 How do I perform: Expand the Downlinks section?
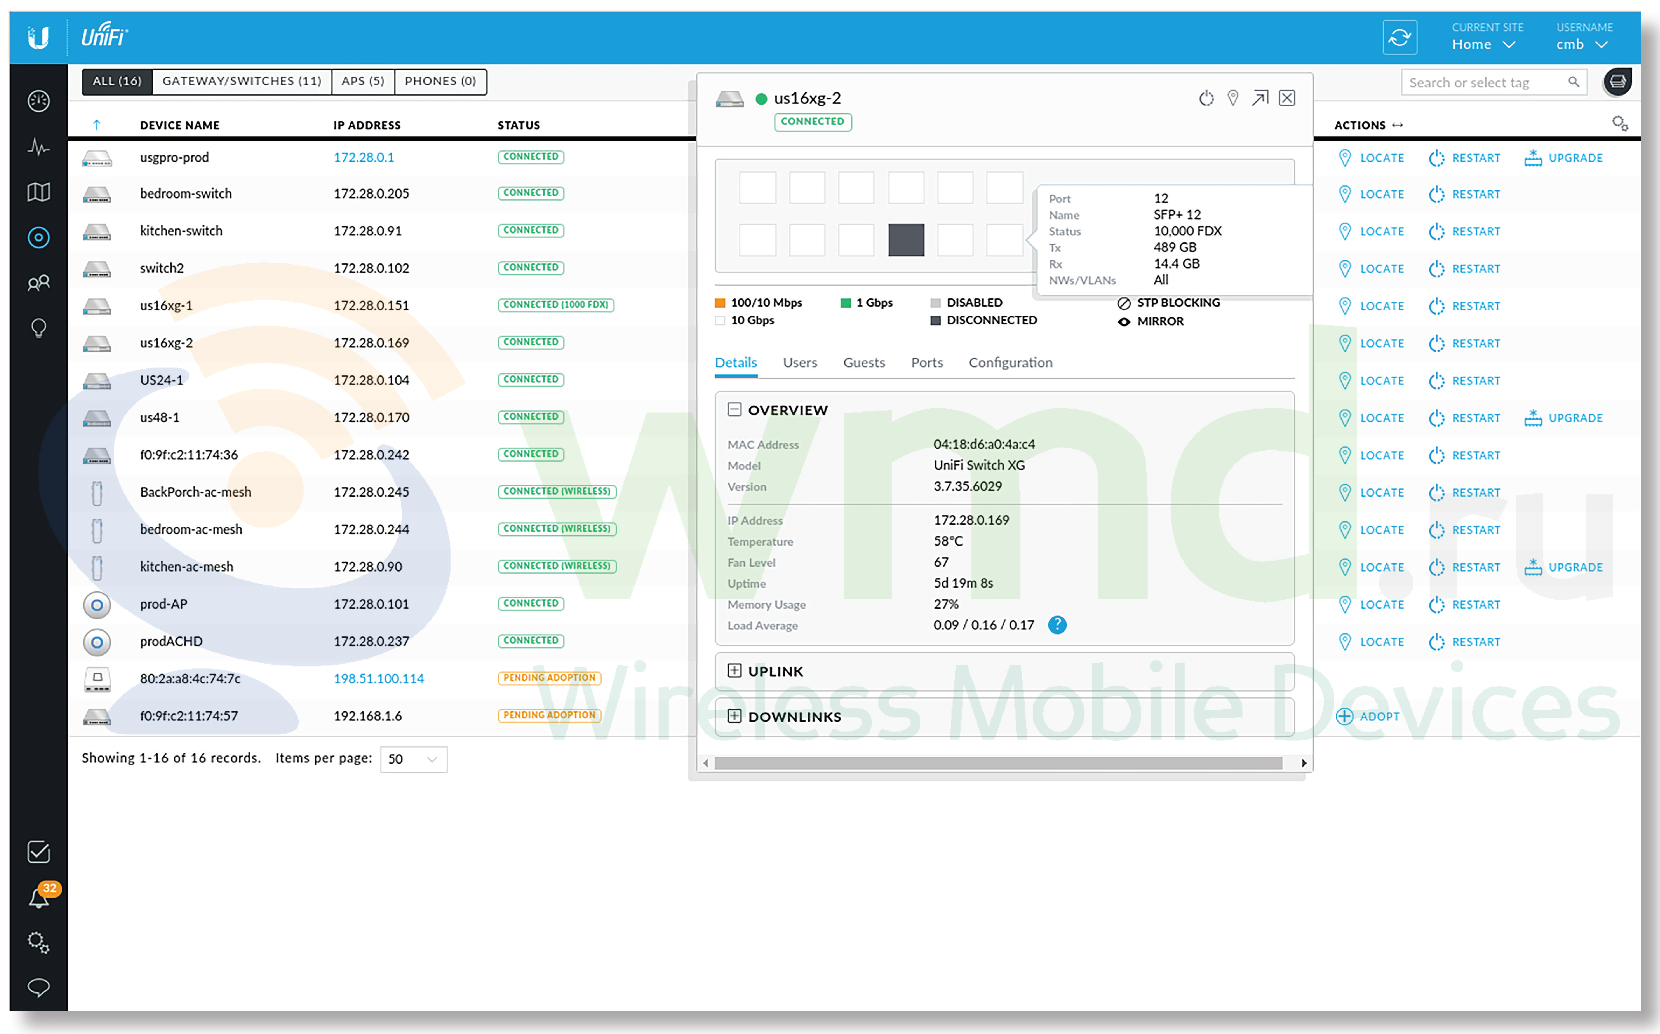coord(734,716)
